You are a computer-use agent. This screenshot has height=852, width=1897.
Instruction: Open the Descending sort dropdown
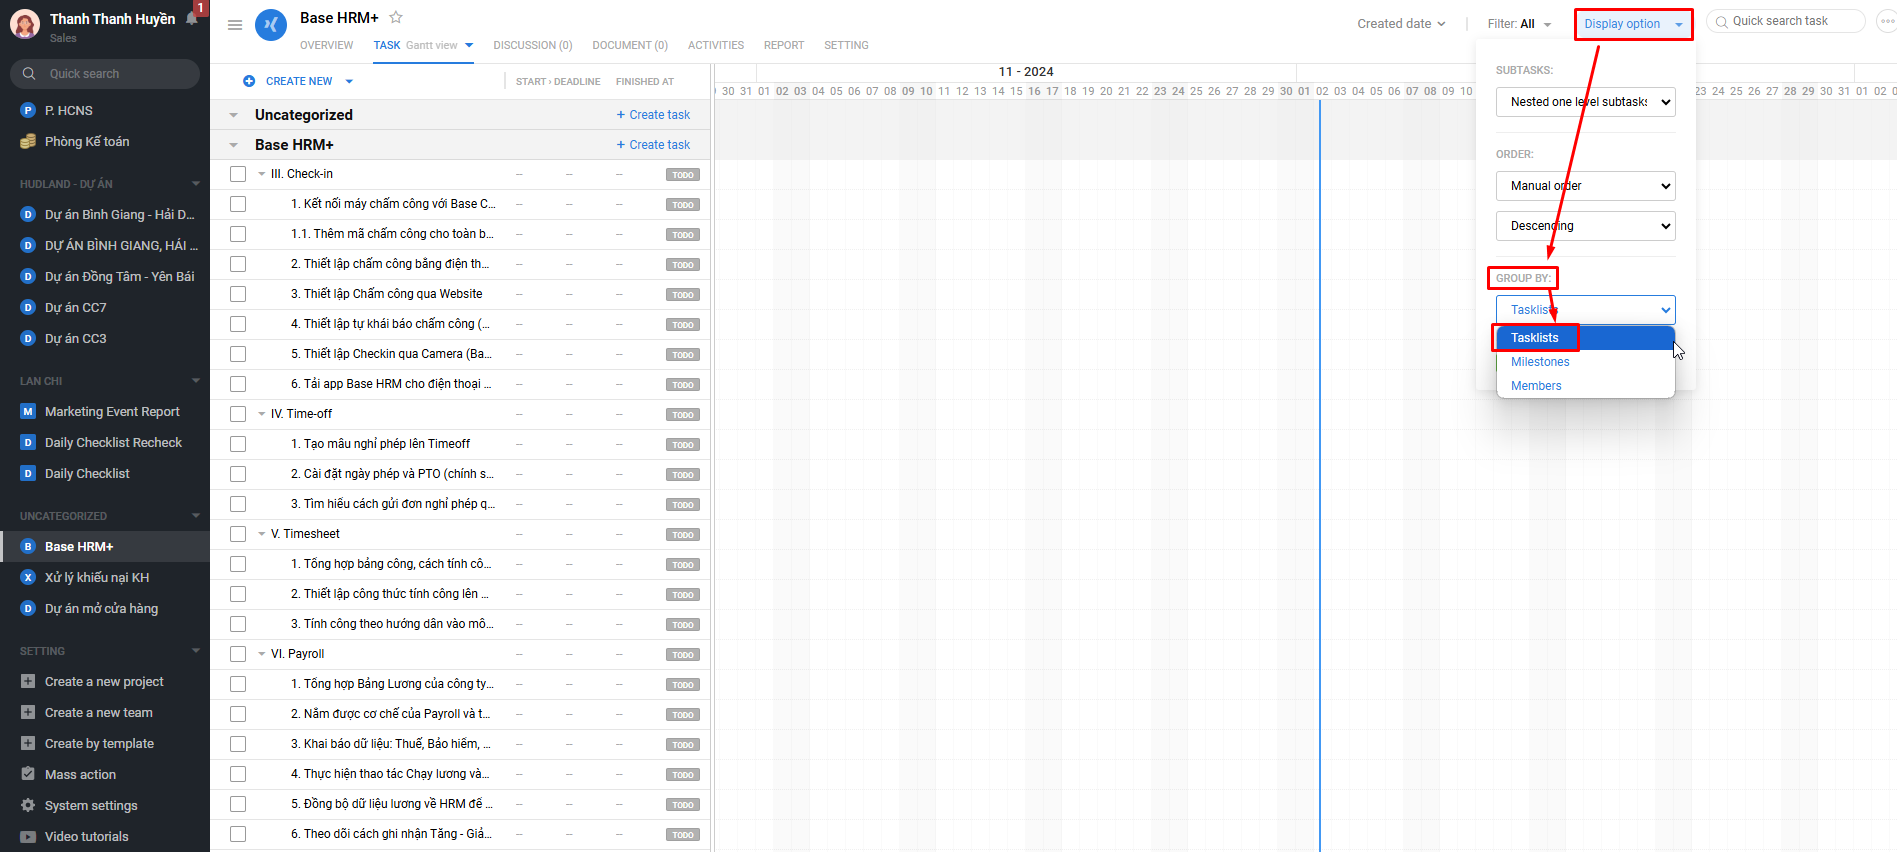1585,226
